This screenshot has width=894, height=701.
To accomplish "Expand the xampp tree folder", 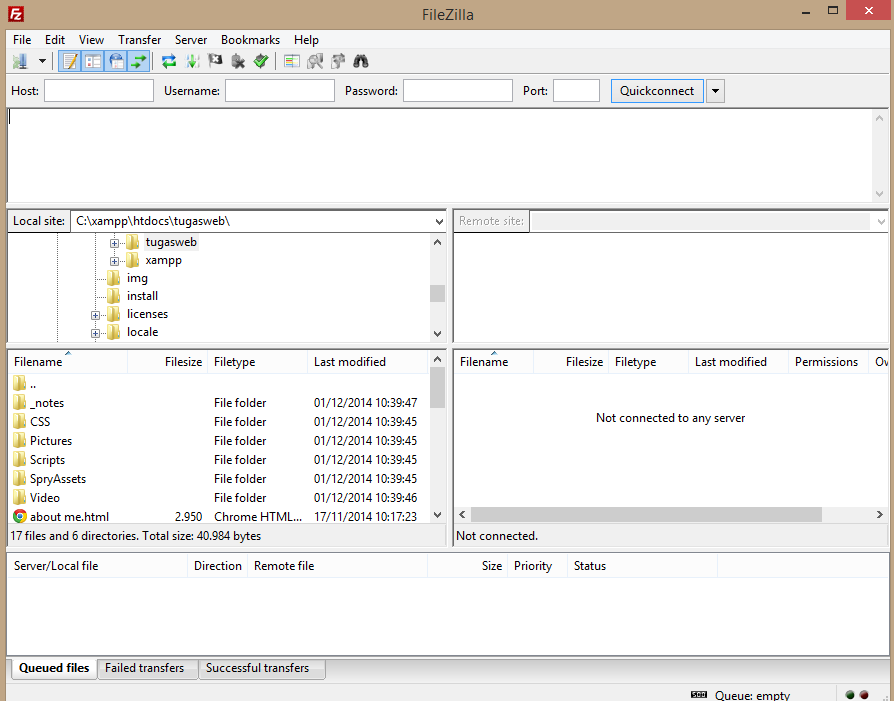I will click(x=114, y=261).
